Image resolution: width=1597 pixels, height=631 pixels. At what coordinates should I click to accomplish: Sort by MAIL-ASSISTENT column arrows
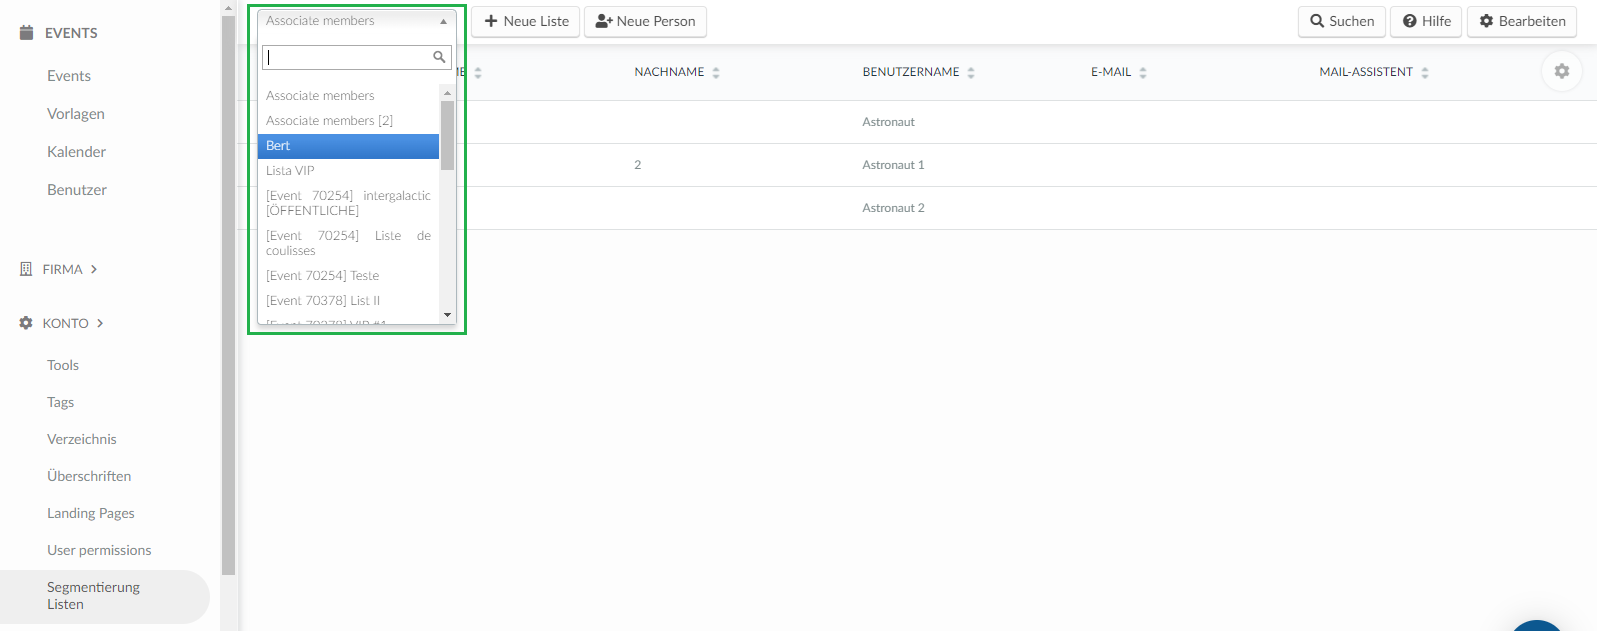(x=1425, y=72)
